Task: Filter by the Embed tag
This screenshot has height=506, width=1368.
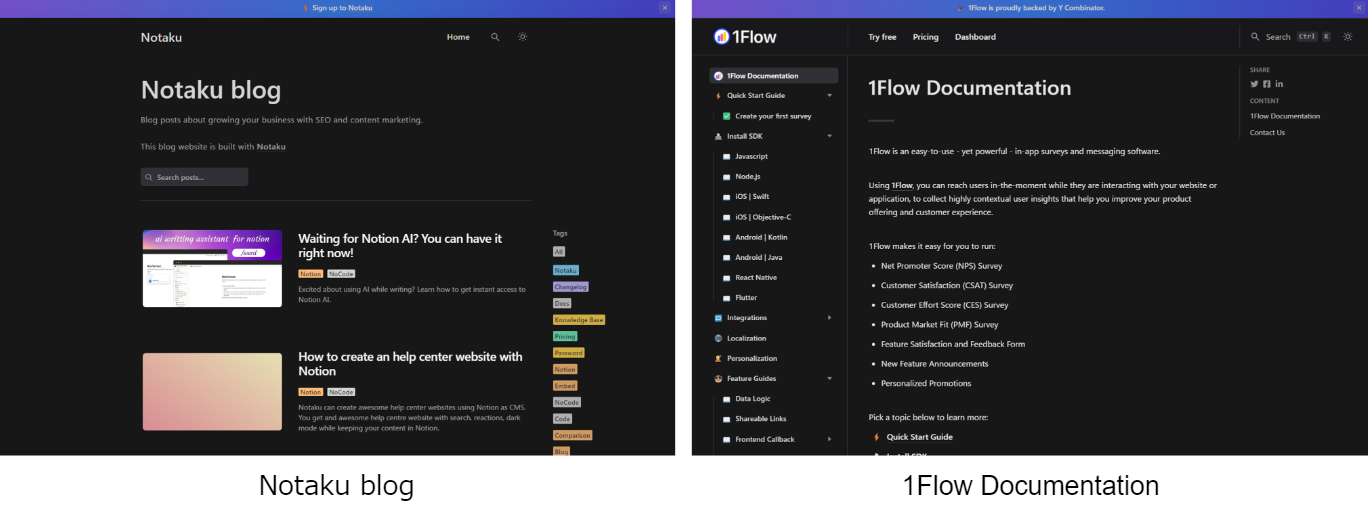Action: tap(565, 386)
